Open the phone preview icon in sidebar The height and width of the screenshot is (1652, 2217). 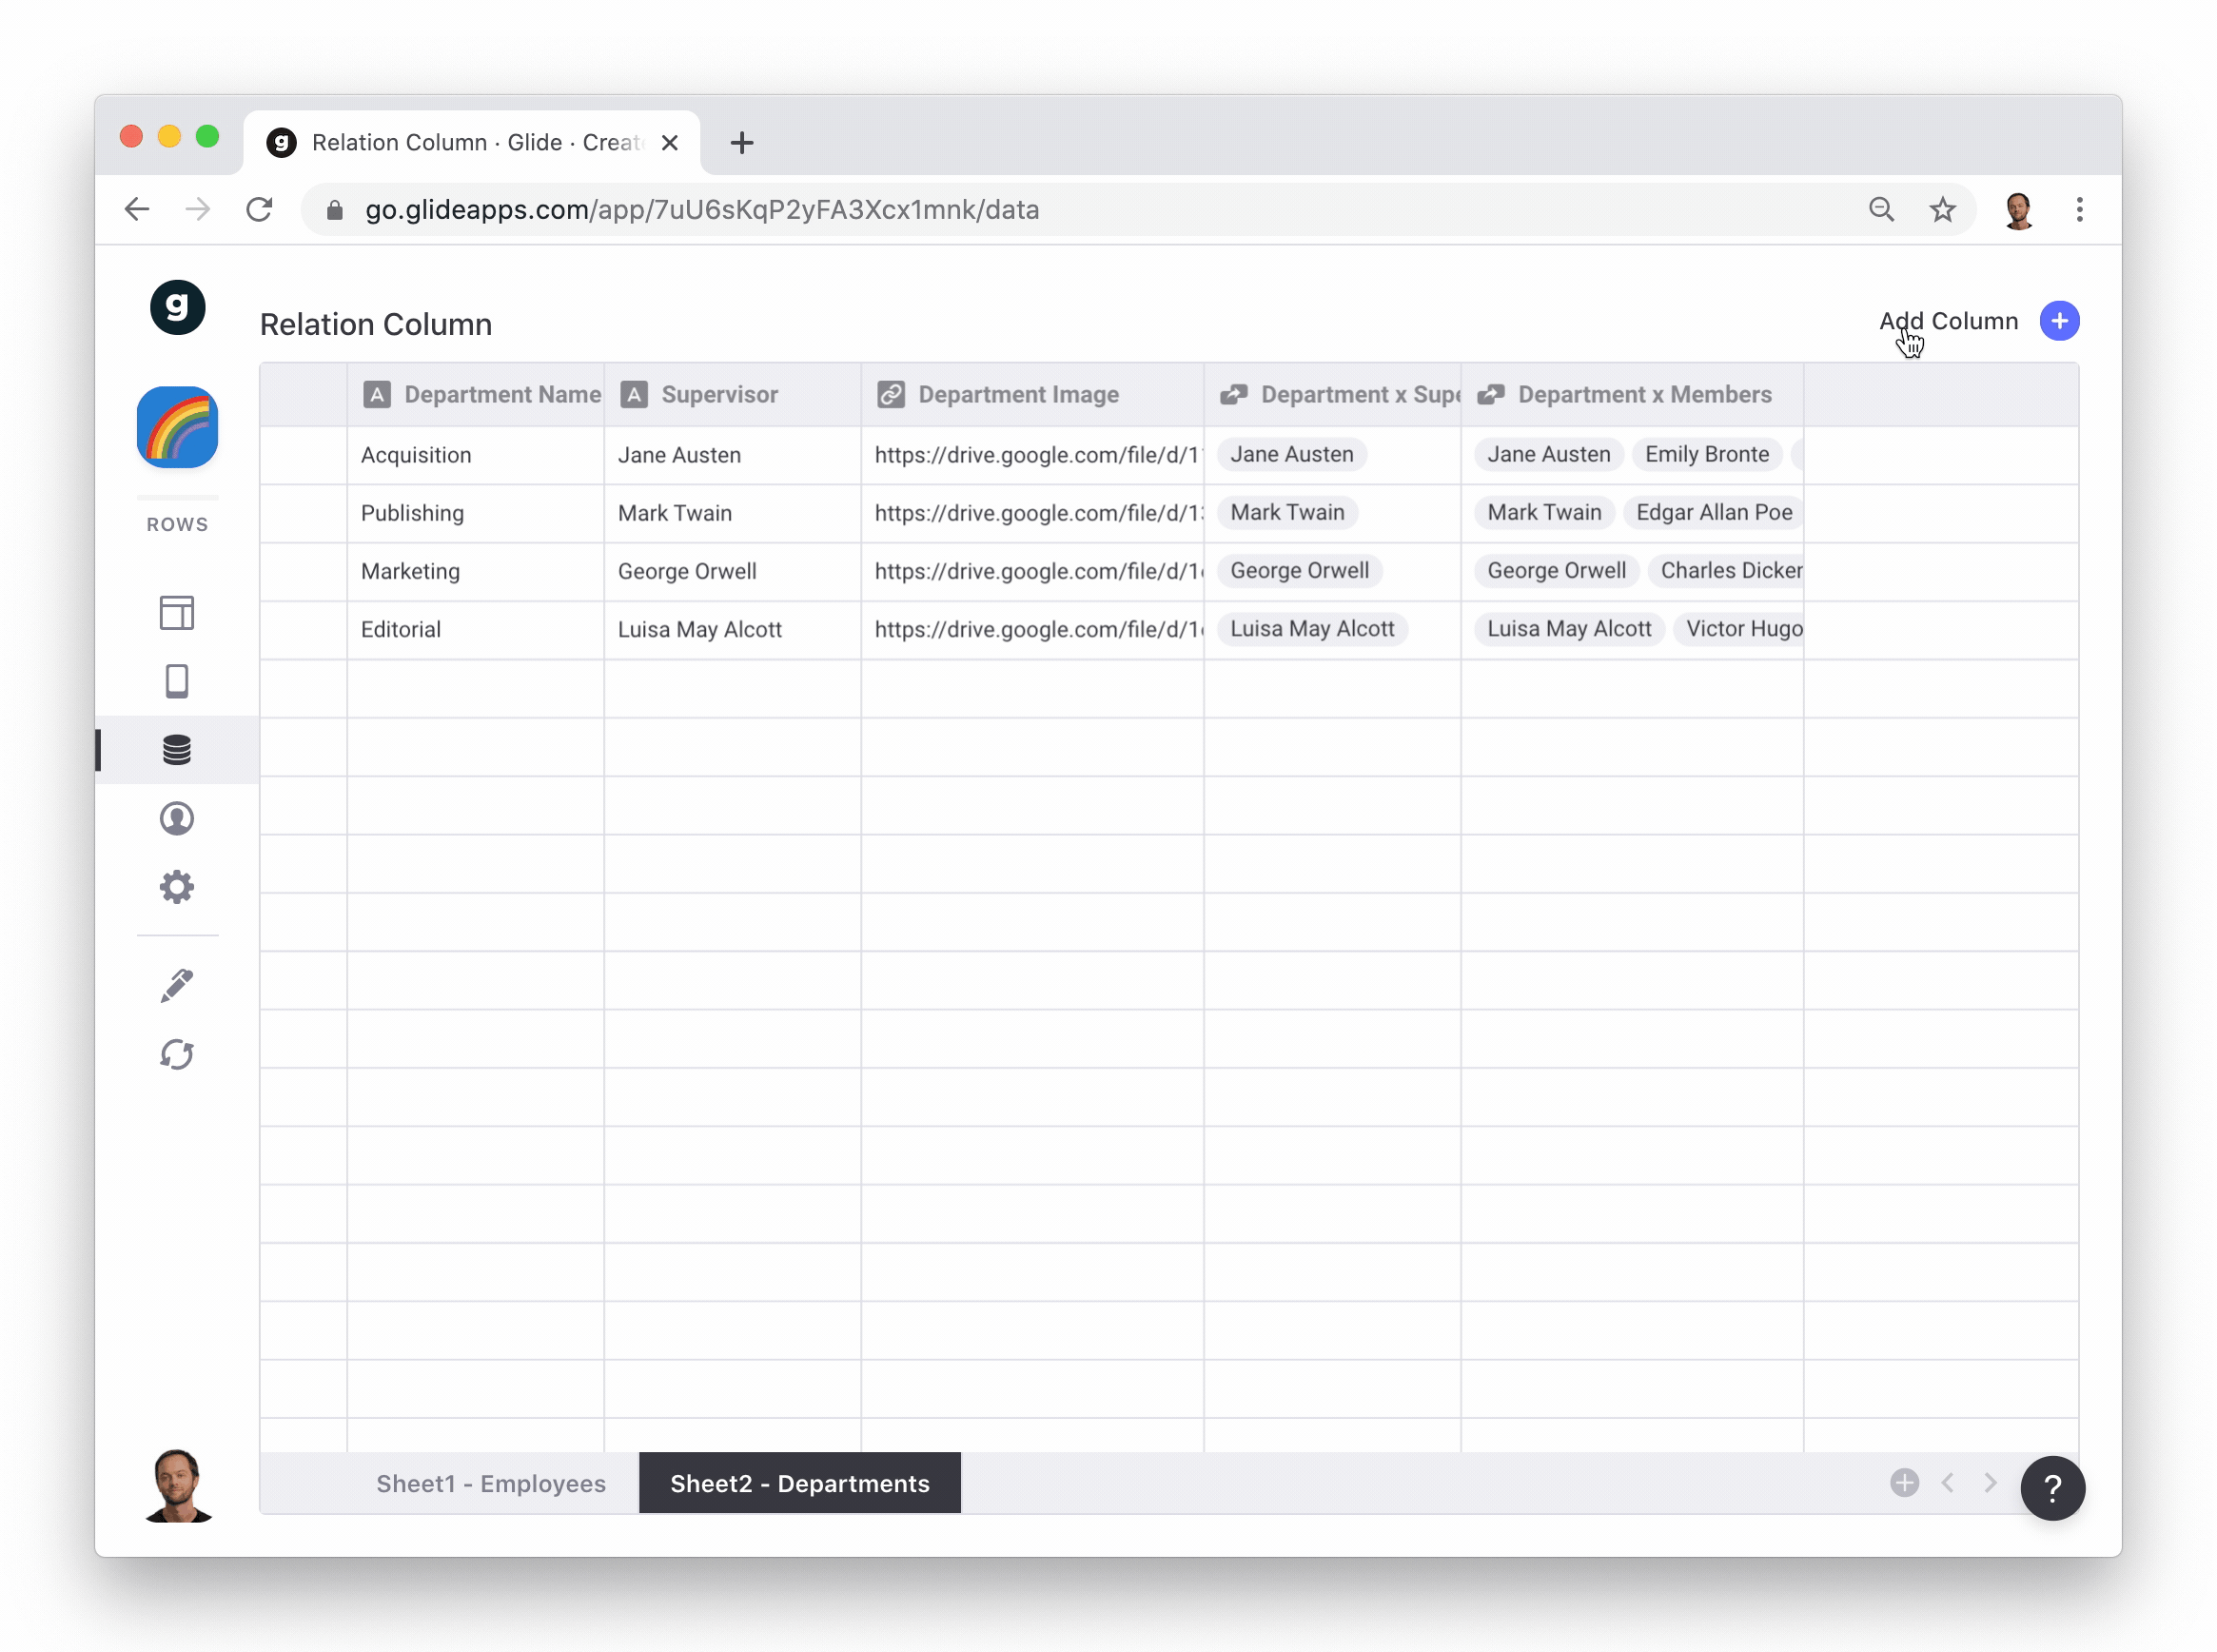(x=177, y=681)
